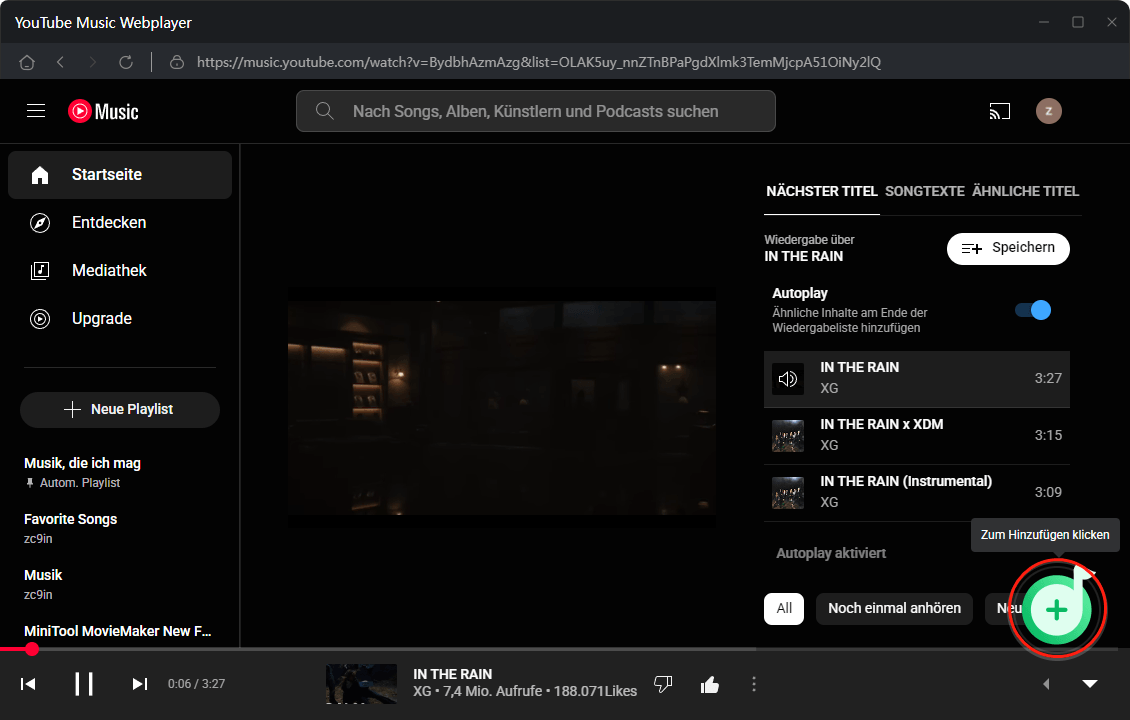Open the three-dot song options menu

point(754,684)
